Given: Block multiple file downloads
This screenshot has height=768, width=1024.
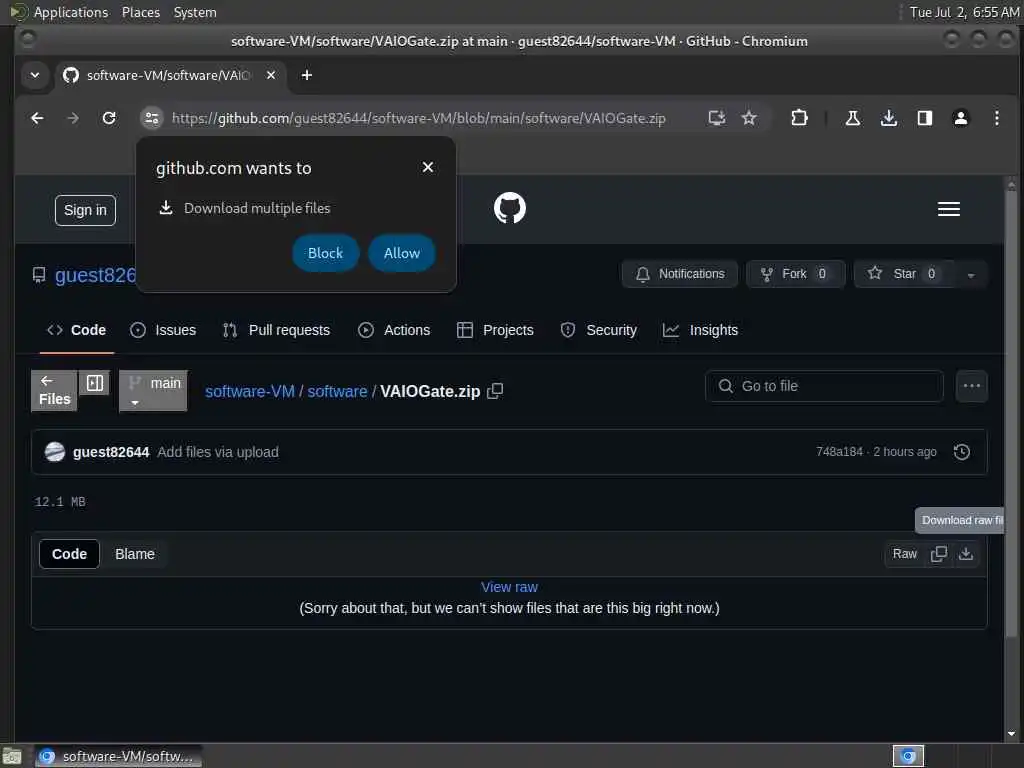Looking at the screenshot, I should tap(325, 253).
